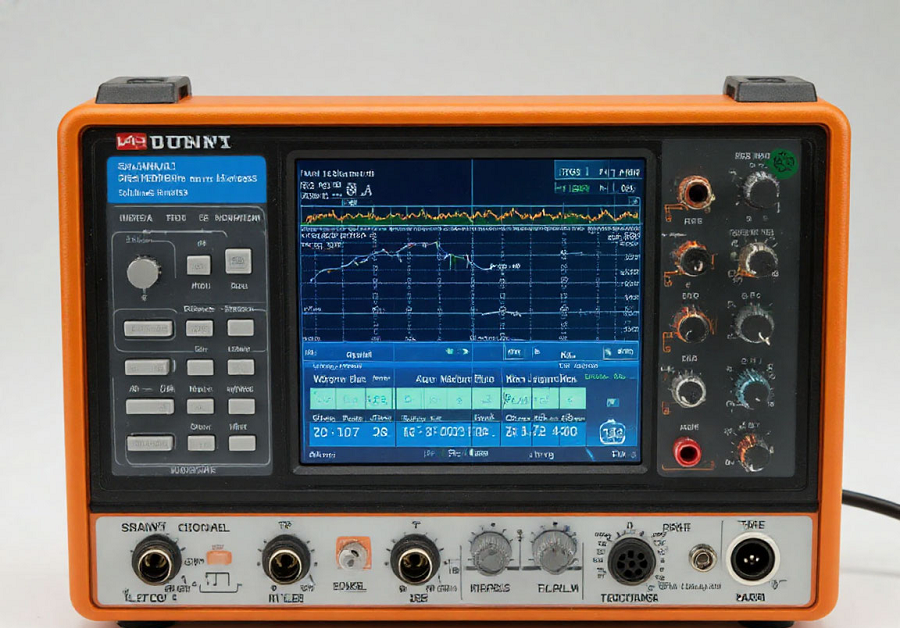Click the top-right black rotary knob
The height and width of the screenshot is (628, 900).
coord(759,188)
